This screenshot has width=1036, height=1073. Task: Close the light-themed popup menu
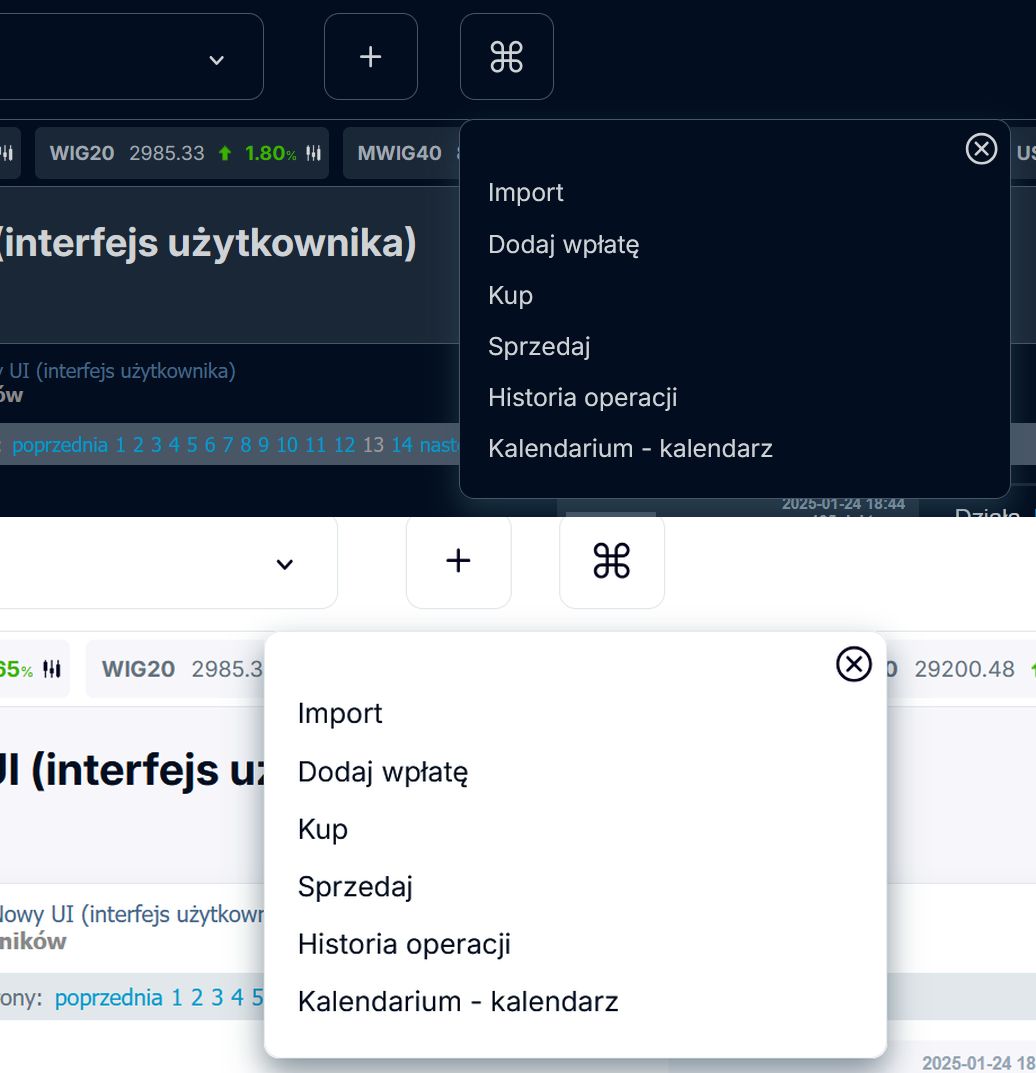point(853,664)
